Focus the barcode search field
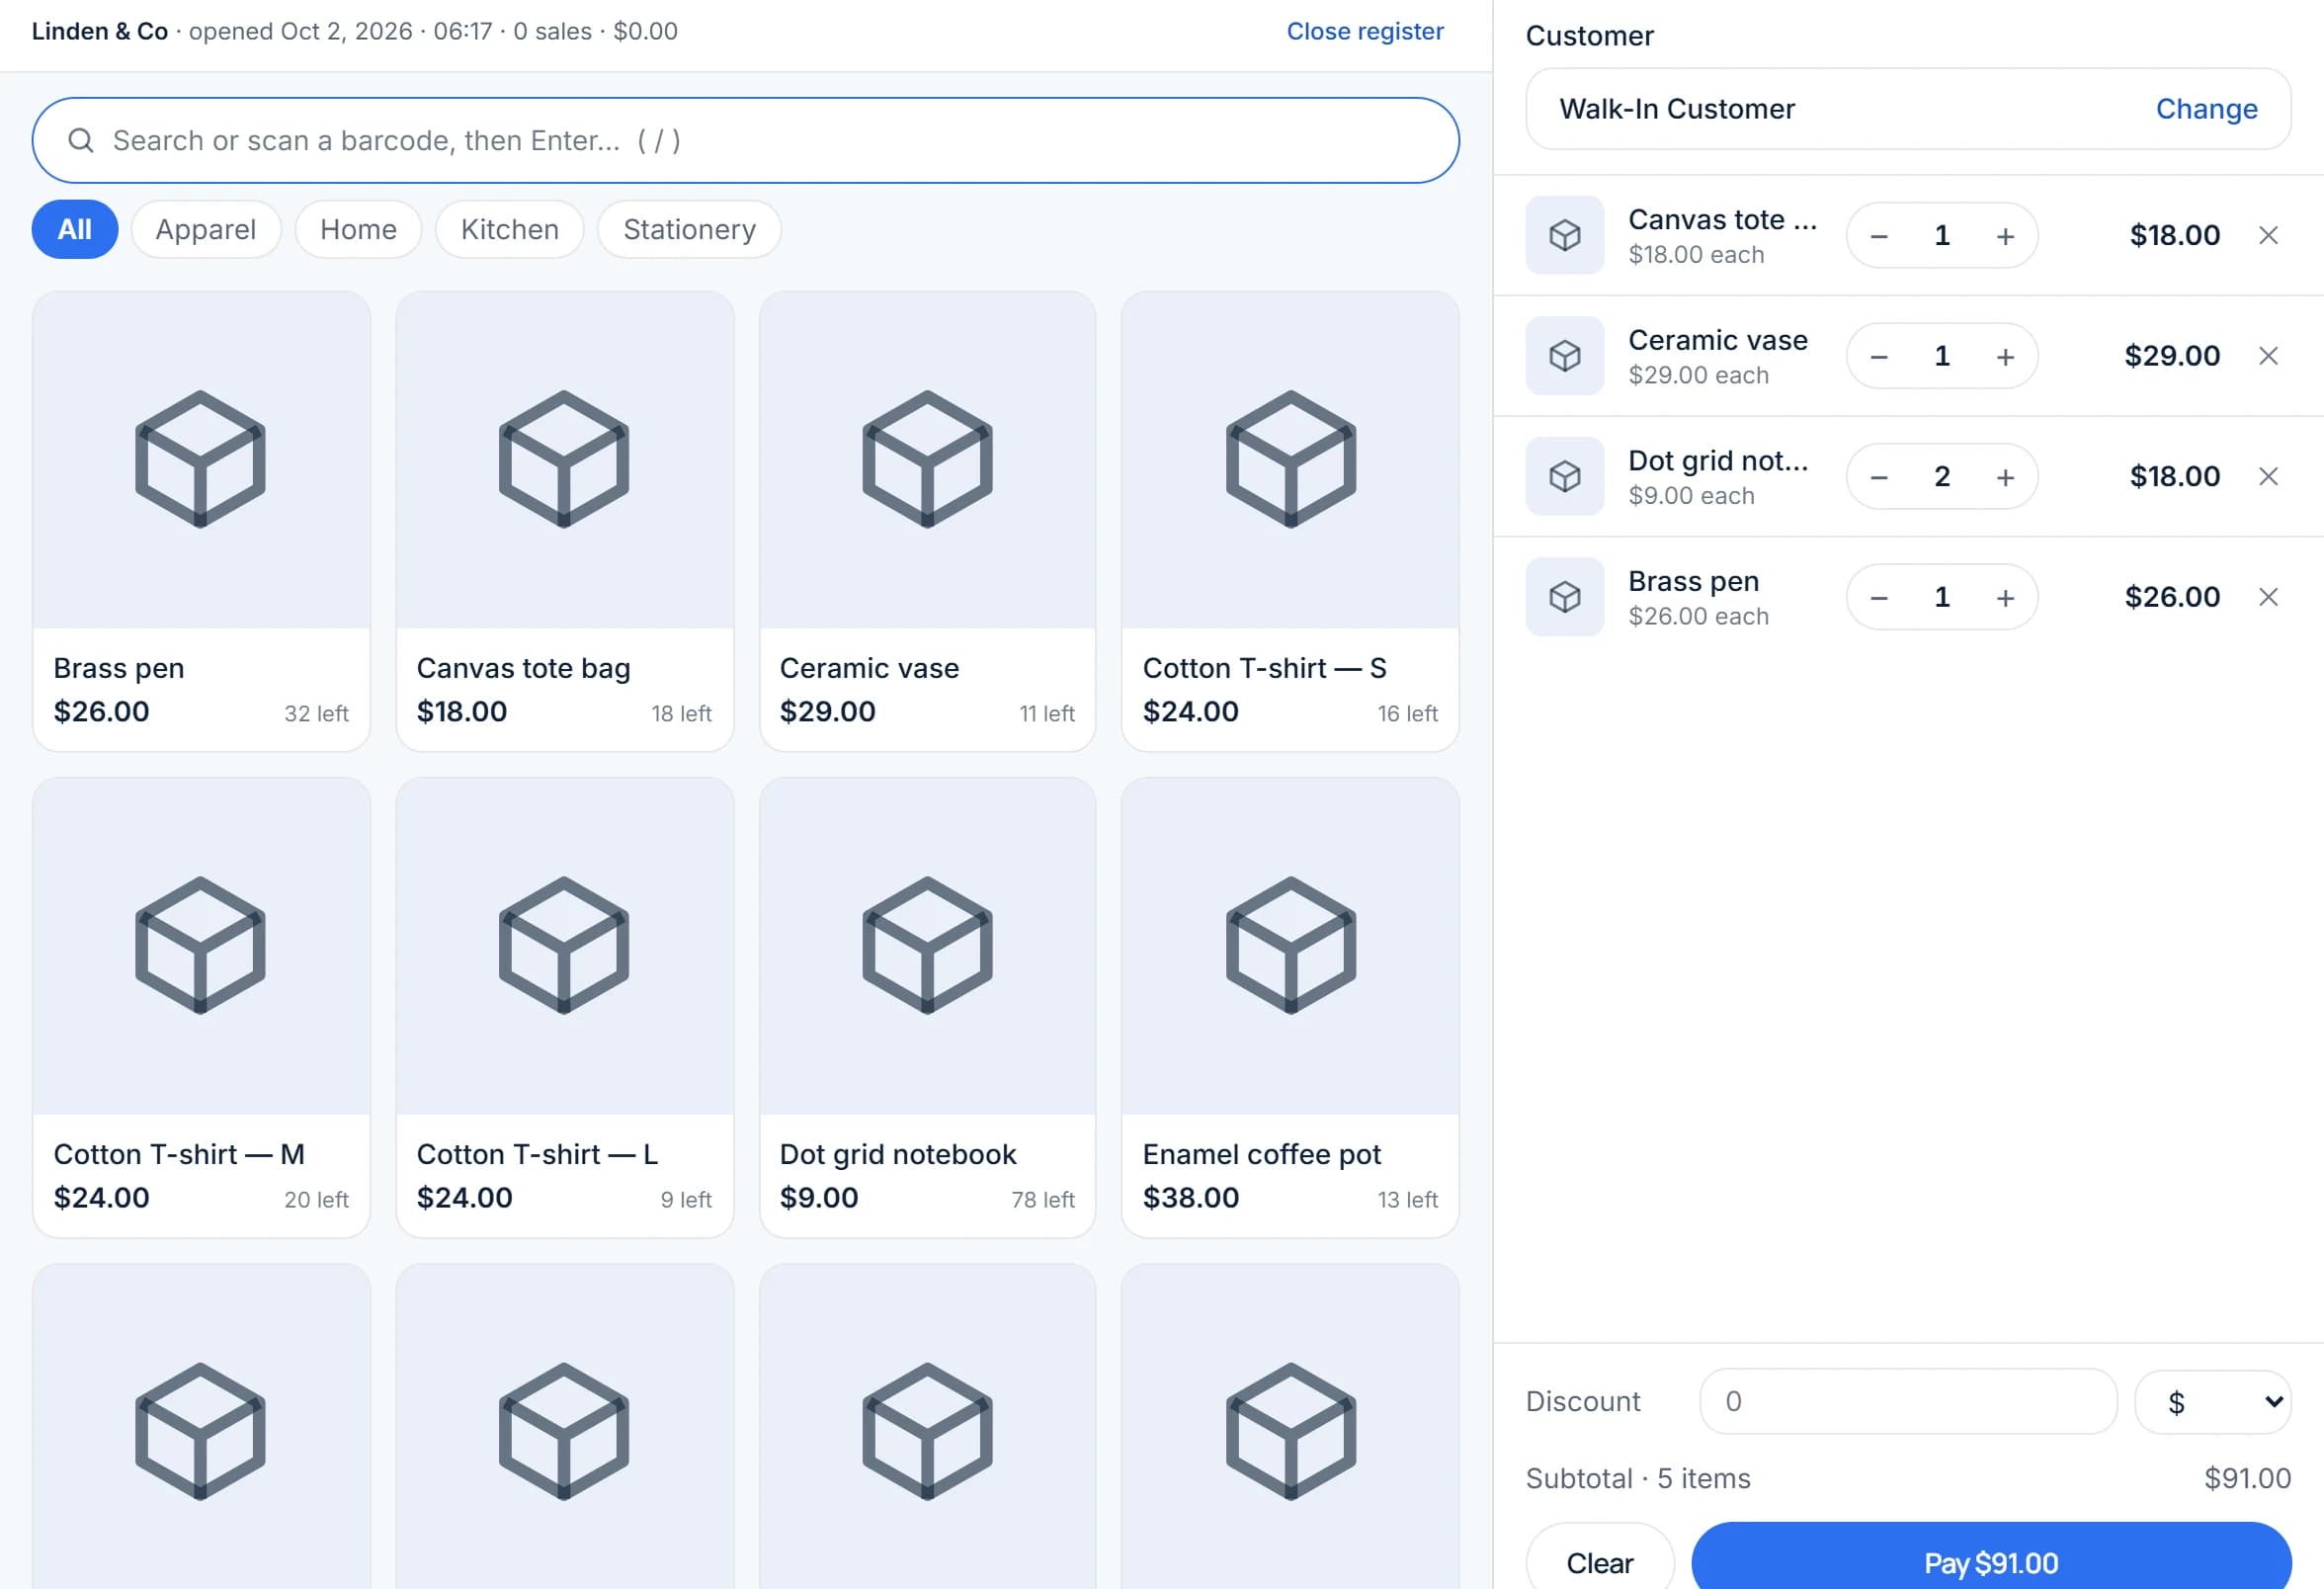 [x=745, y=141]
